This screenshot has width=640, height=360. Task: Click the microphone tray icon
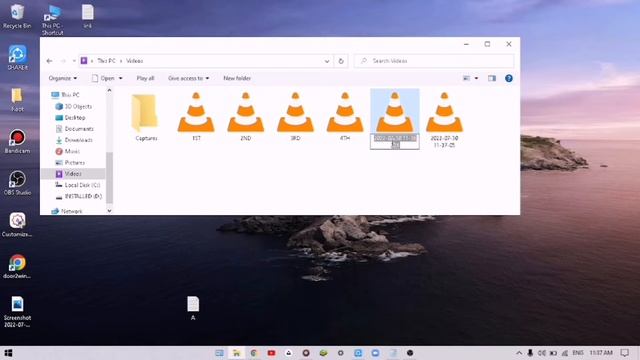(x=530, y=353)
